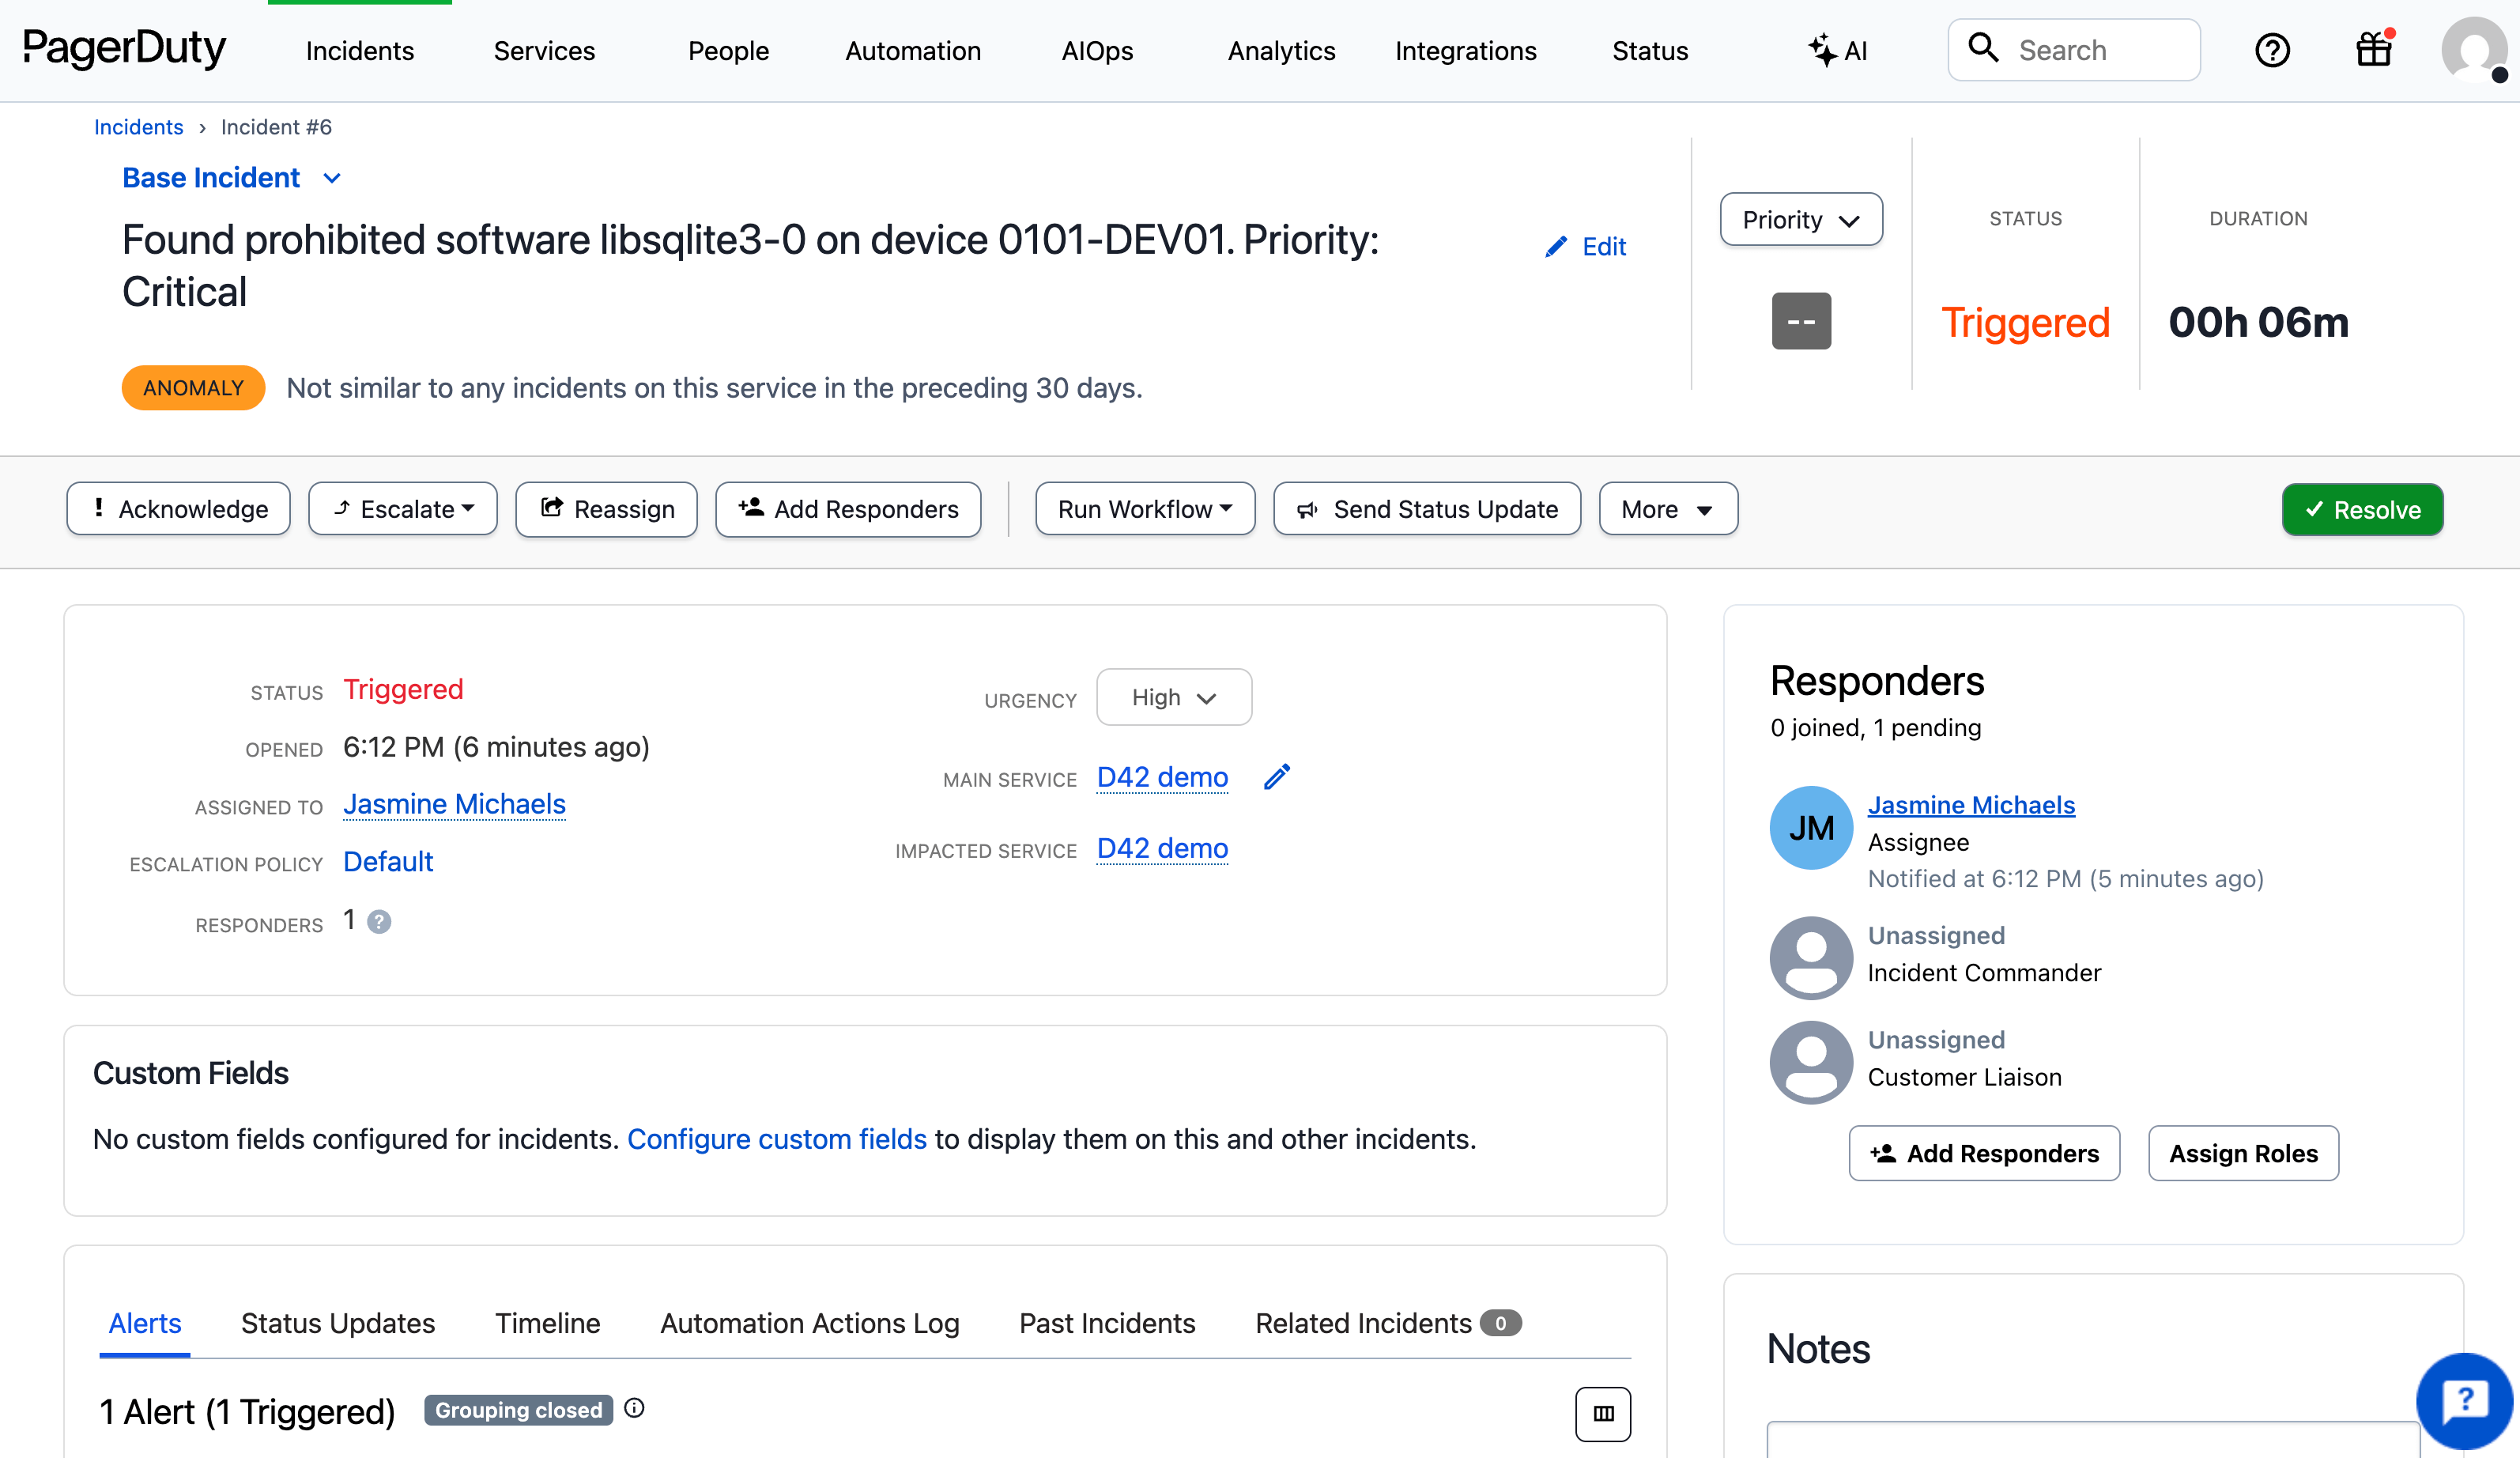The image size is (2520, 1458).
Task: Click the alert table column settings icon
Action: tap(1603, 1414)
